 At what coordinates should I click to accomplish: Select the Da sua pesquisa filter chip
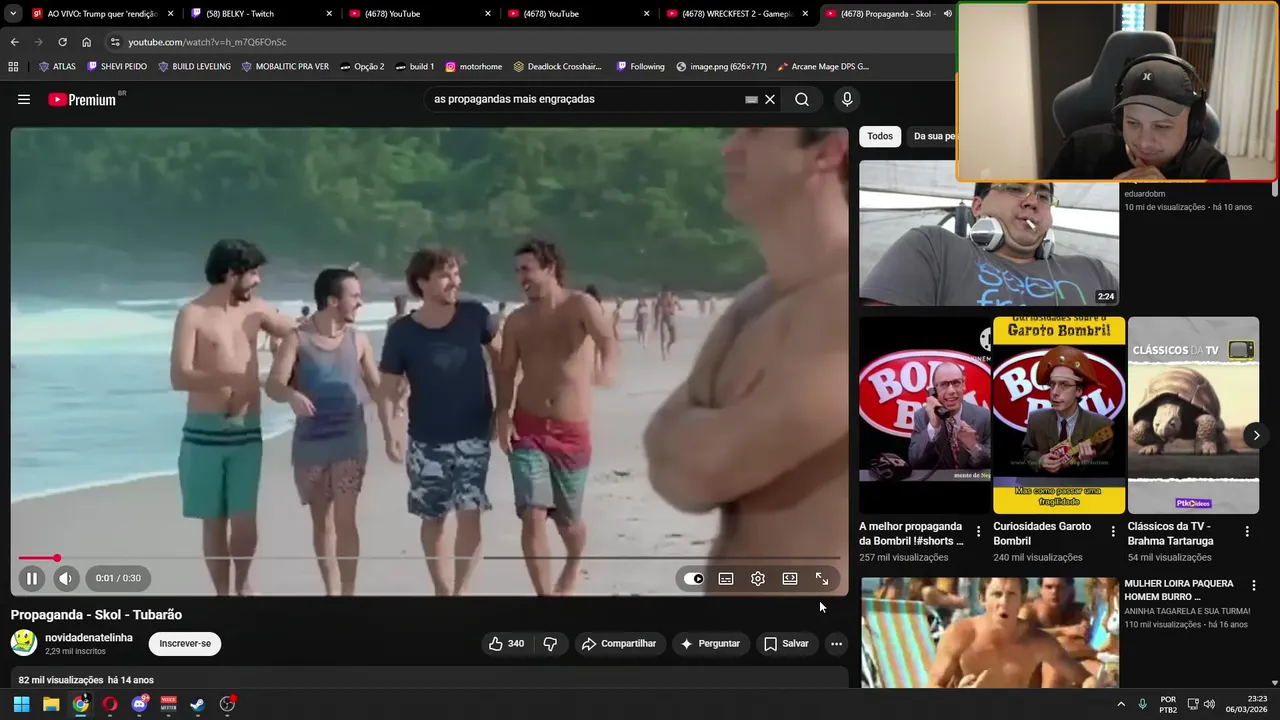pos(934,136)
